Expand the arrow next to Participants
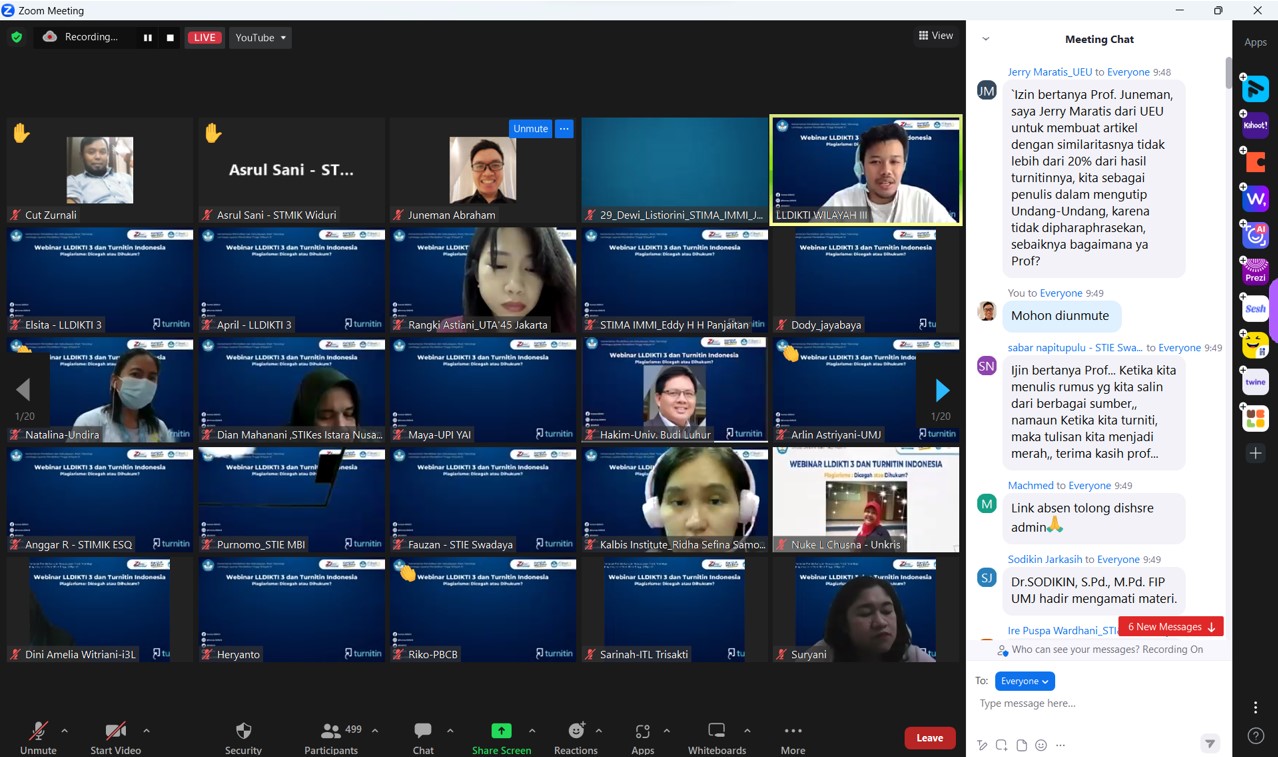 click(375, 731)
